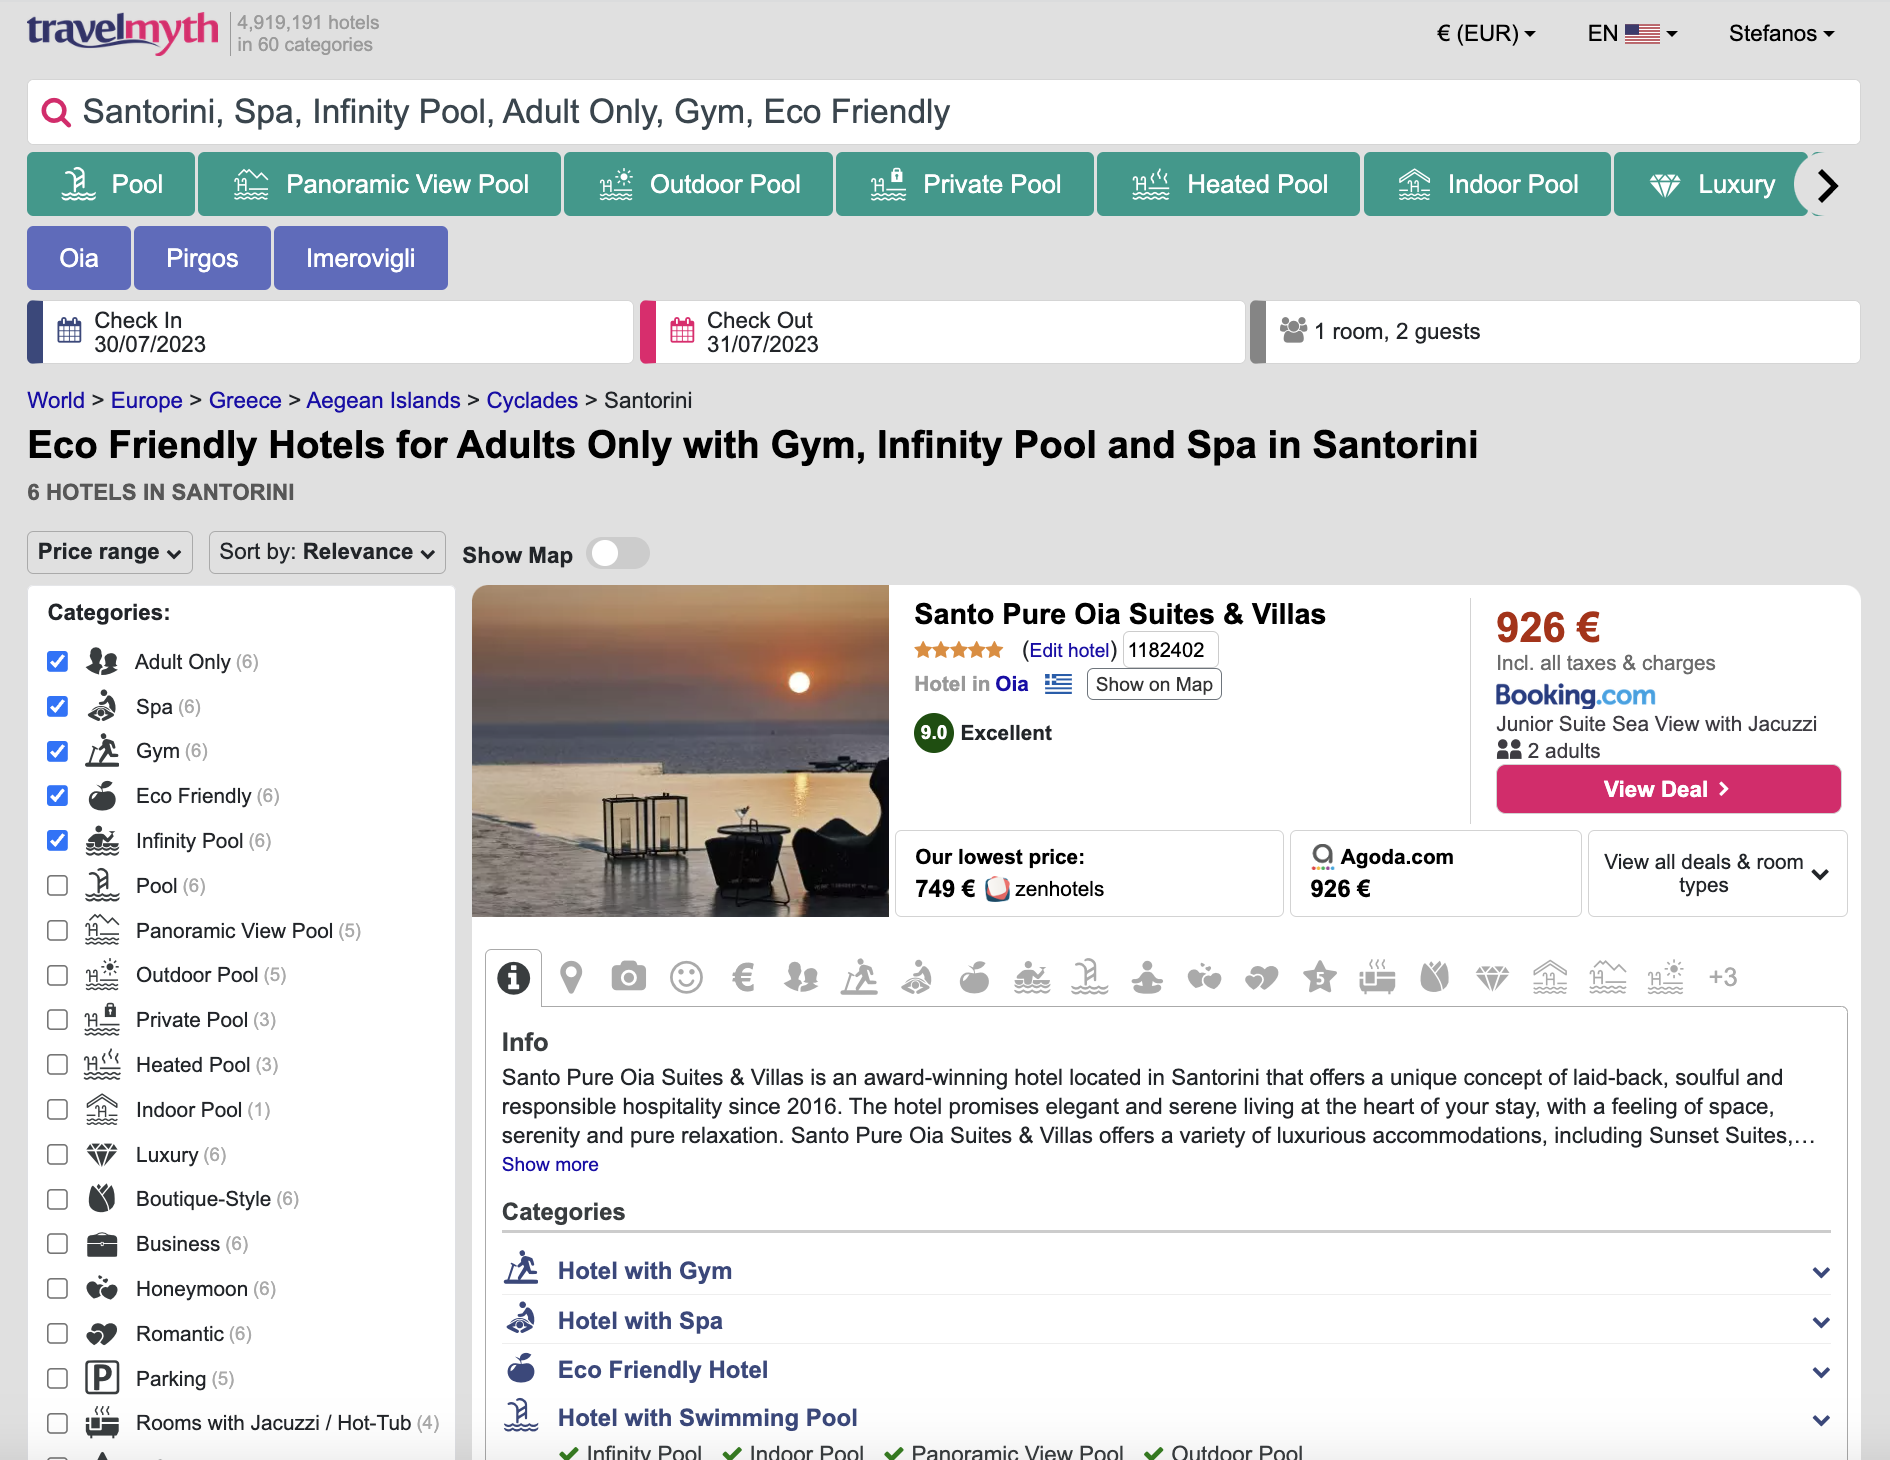The image size is (1890, 1460).
Task: Select the Panoramic View Pool icon in tab strip
Action: 1608,977
